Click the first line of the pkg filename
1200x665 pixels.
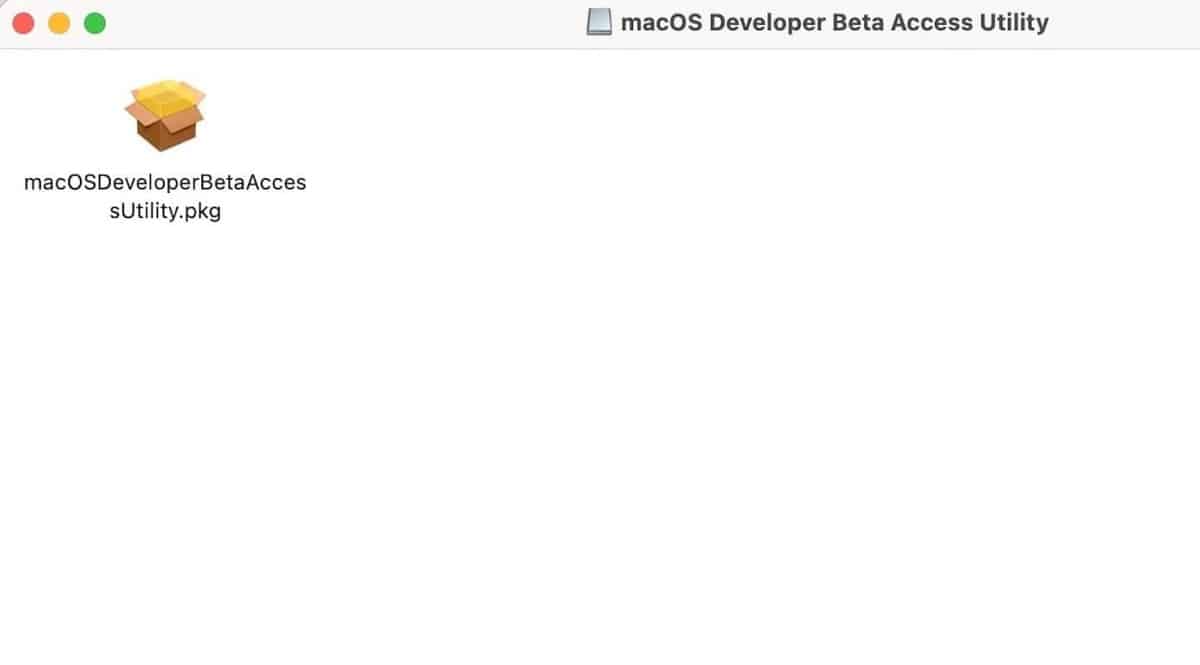[165, 183]
